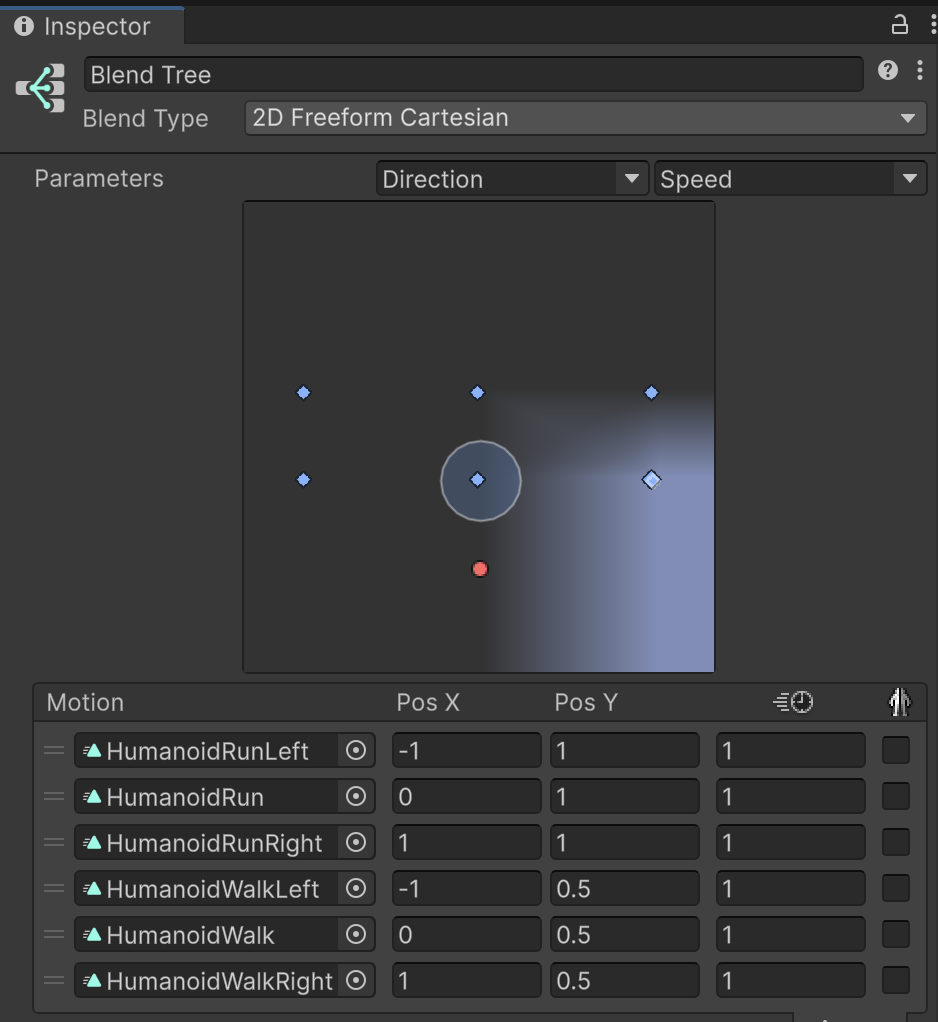Click Pos X field of HumanoidWalkLeft
The width and height of the screenshot is (938, 1022).
(466, 888)
